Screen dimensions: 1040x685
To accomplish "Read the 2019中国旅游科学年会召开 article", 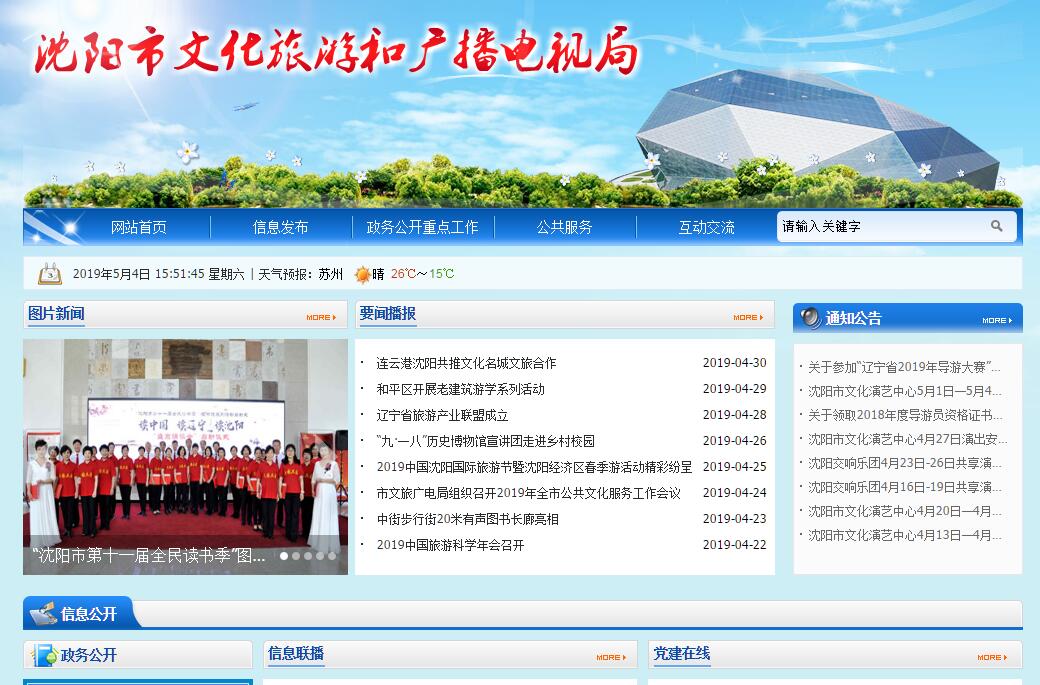I will coord(450,545).
